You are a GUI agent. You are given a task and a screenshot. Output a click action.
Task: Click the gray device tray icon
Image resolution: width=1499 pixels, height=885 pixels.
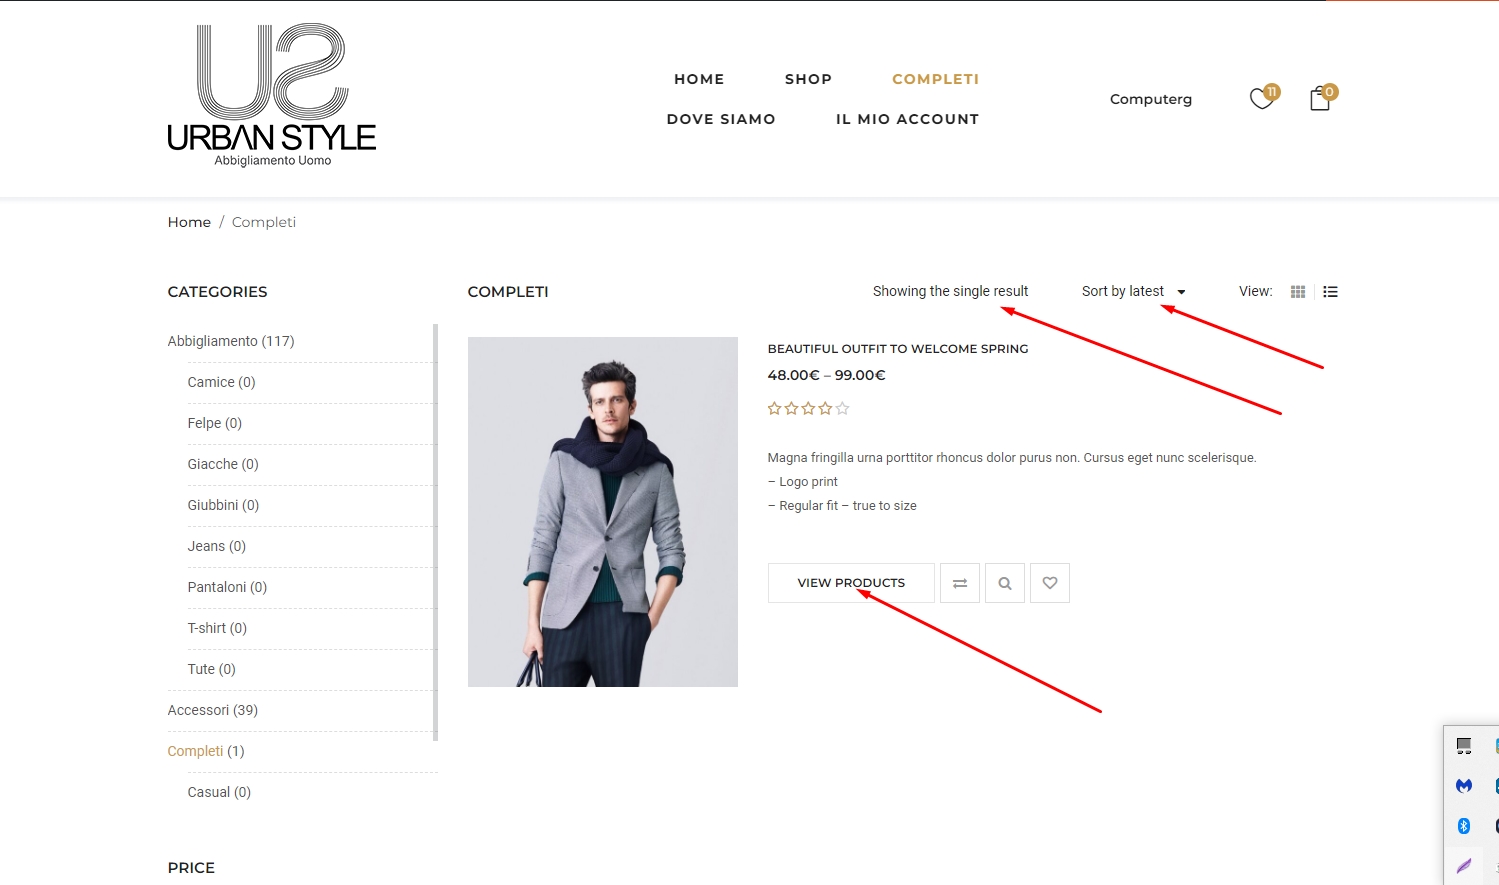[1464, 746]
